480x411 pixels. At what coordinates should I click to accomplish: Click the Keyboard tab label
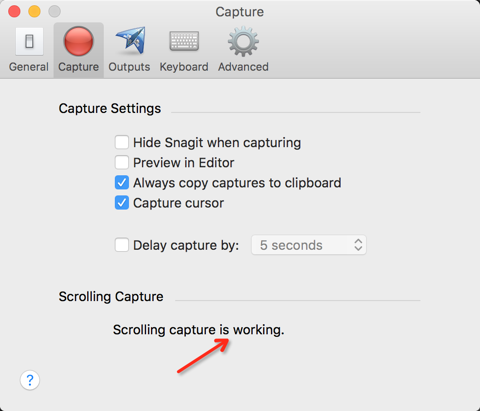tap(184, 67)
